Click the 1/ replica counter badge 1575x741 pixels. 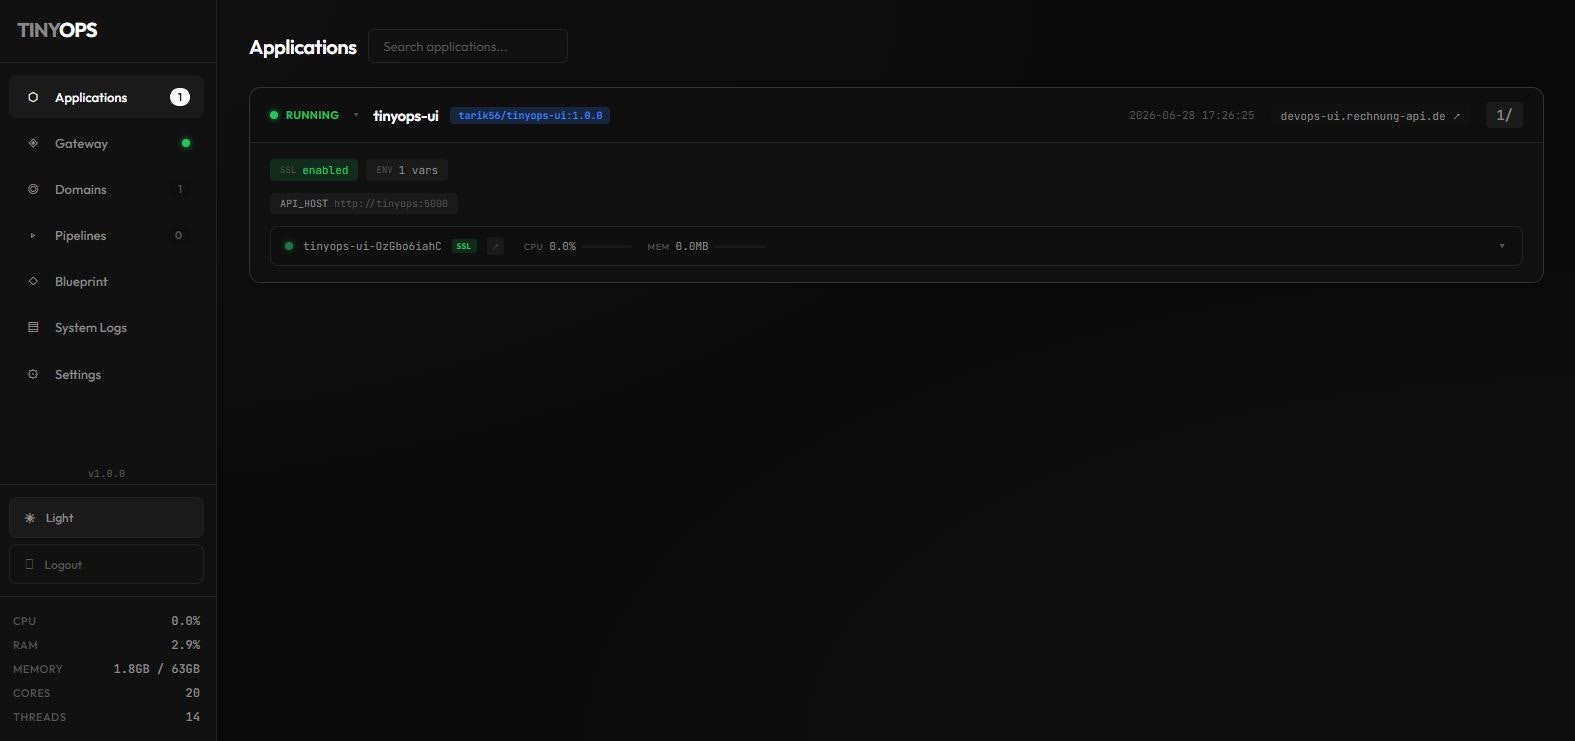click(1504, 115)
